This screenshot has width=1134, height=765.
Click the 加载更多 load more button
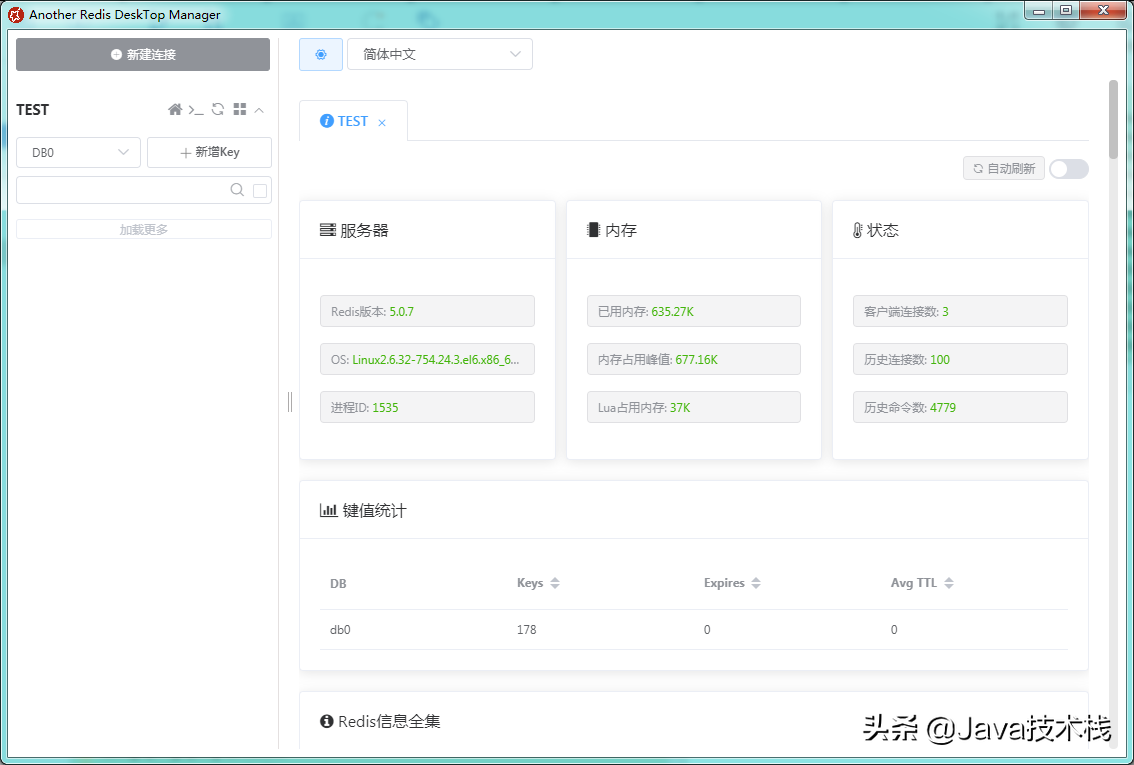pos(144,229)
